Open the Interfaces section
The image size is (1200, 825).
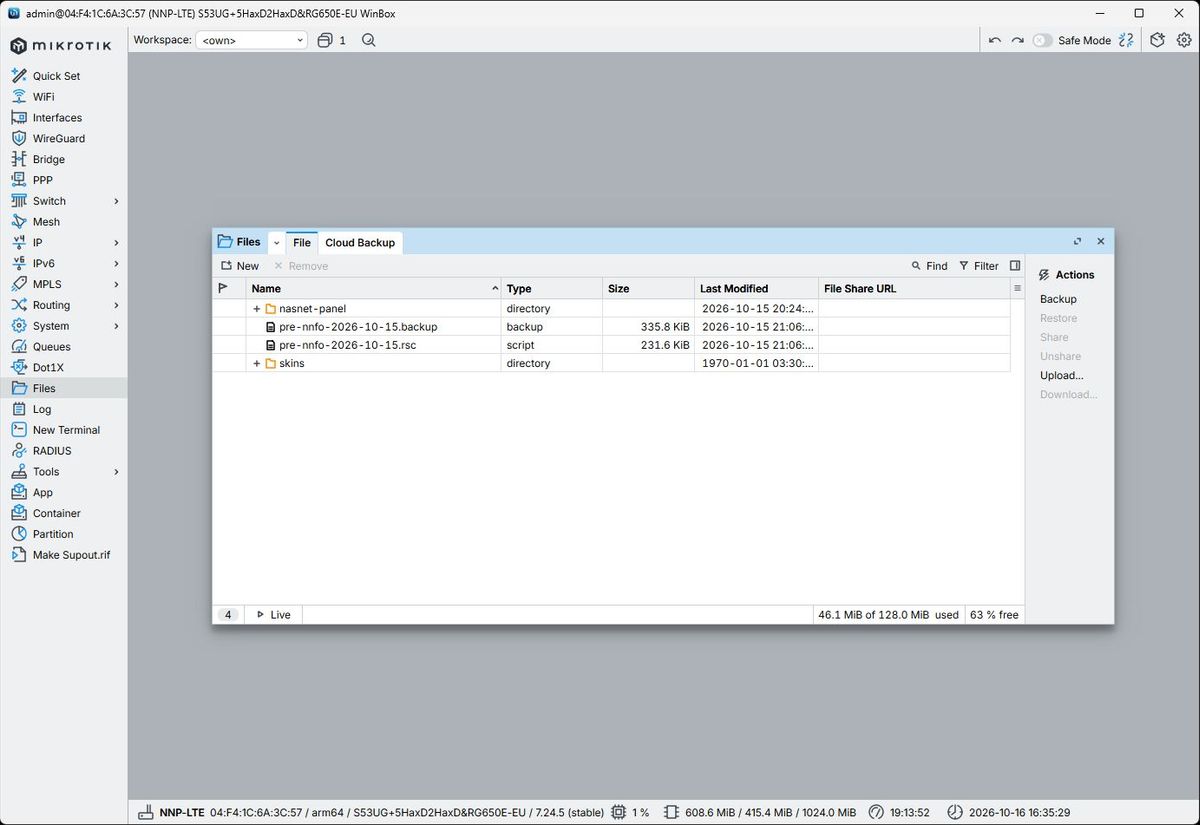[x=57, y=118]
